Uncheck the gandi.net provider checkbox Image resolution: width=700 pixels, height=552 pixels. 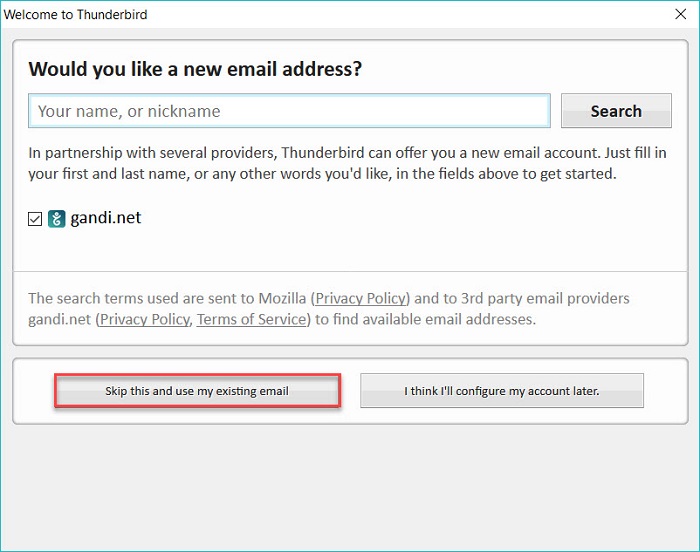coord(35,219)
